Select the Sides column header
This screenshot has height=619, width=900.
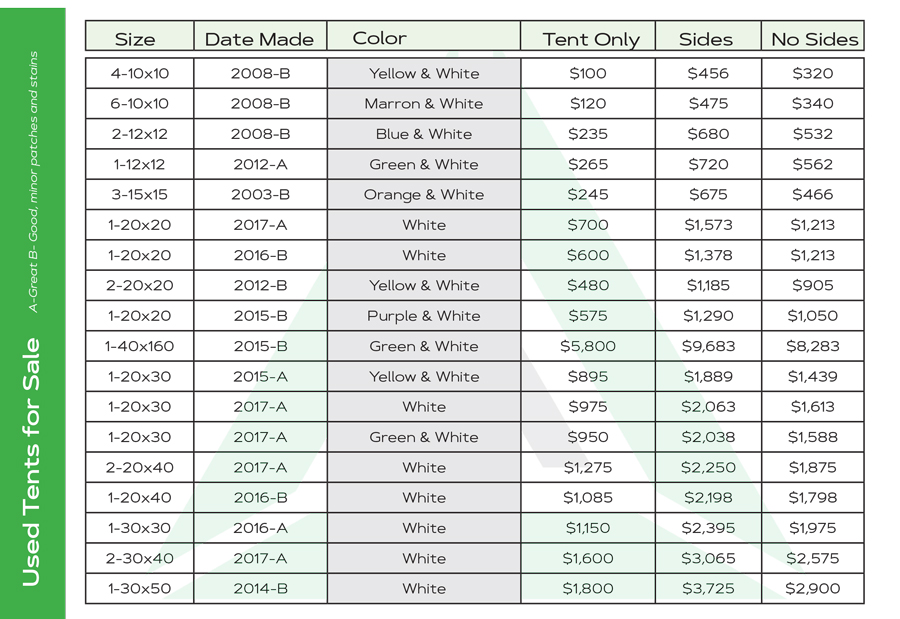pyautogui.click(x=706, y=39)
